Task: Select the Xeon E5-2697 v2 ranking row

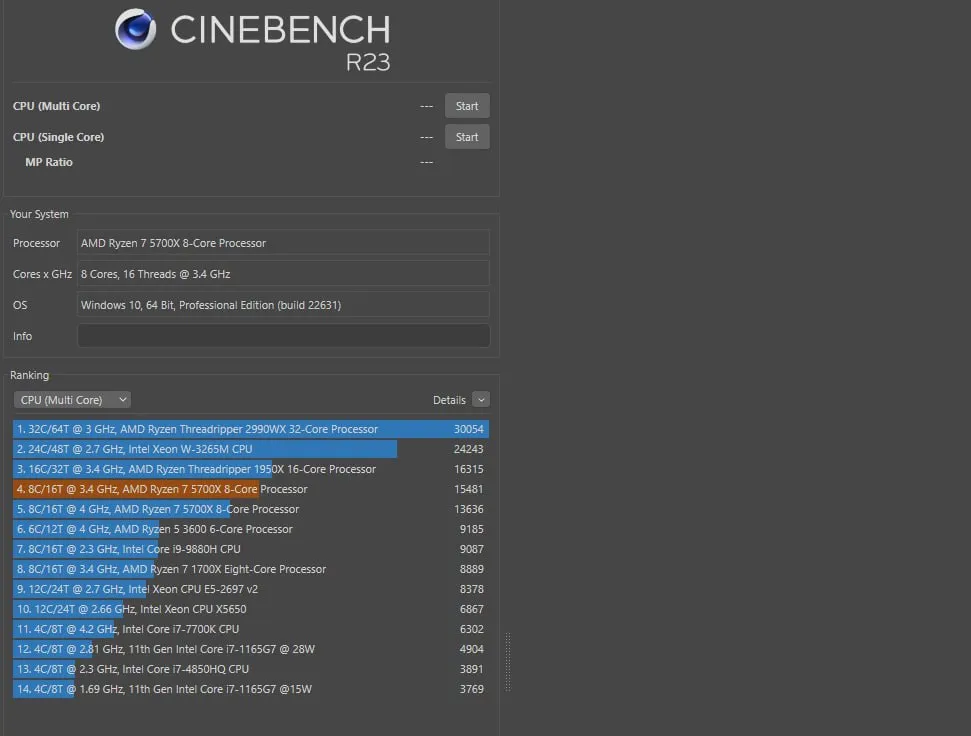Action: tap(251, 589)
